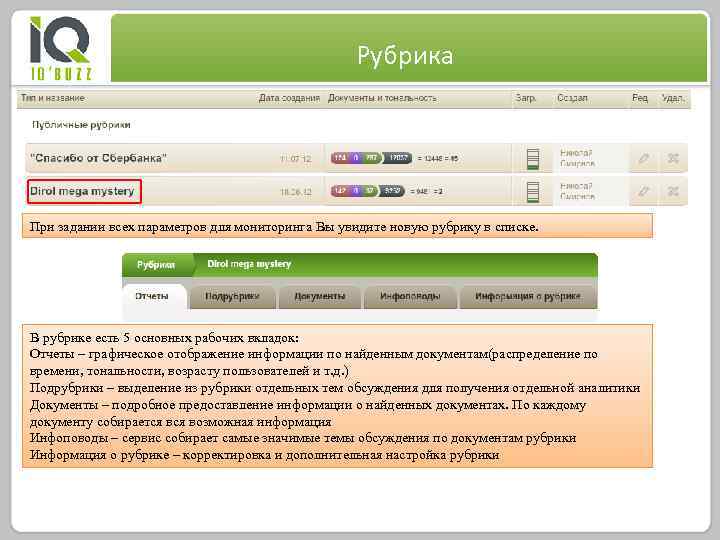The width and height of the screenshot is (720, 540).
Task: Open the Инфоповоды tab
Action: (410, 297)
